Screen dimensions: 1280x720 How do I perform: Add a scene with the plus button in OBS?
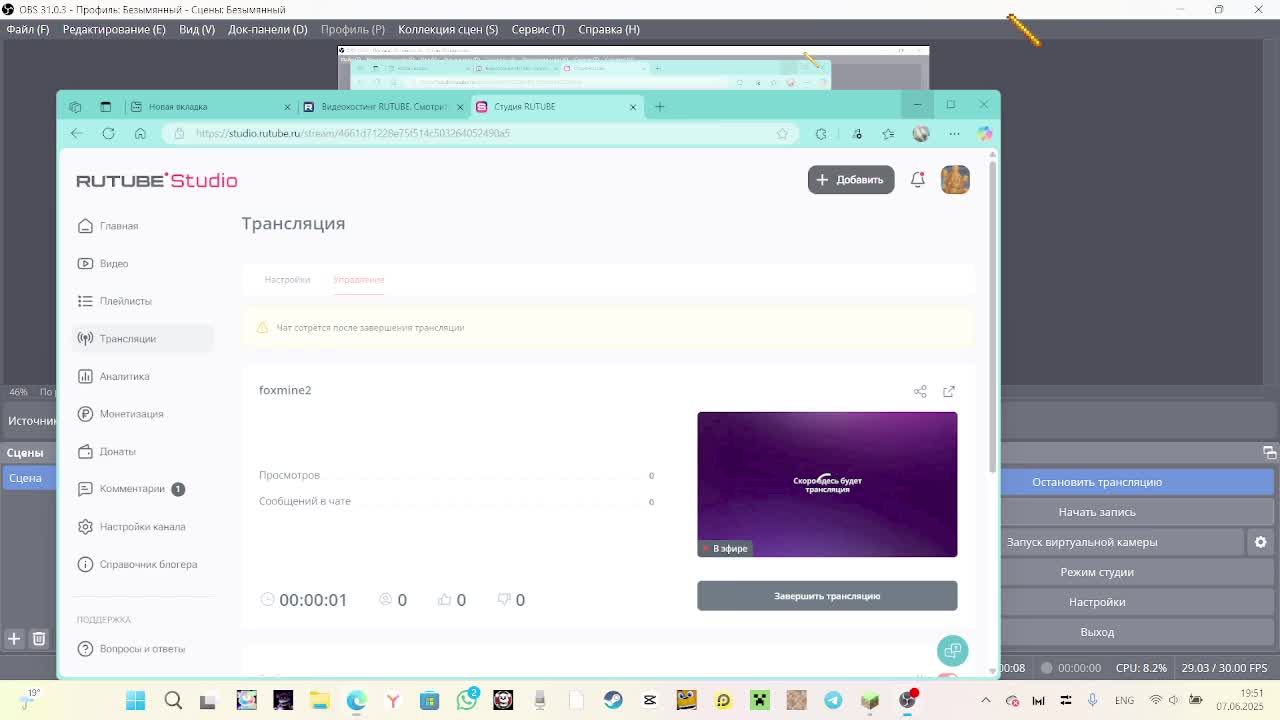pos(14,639)
